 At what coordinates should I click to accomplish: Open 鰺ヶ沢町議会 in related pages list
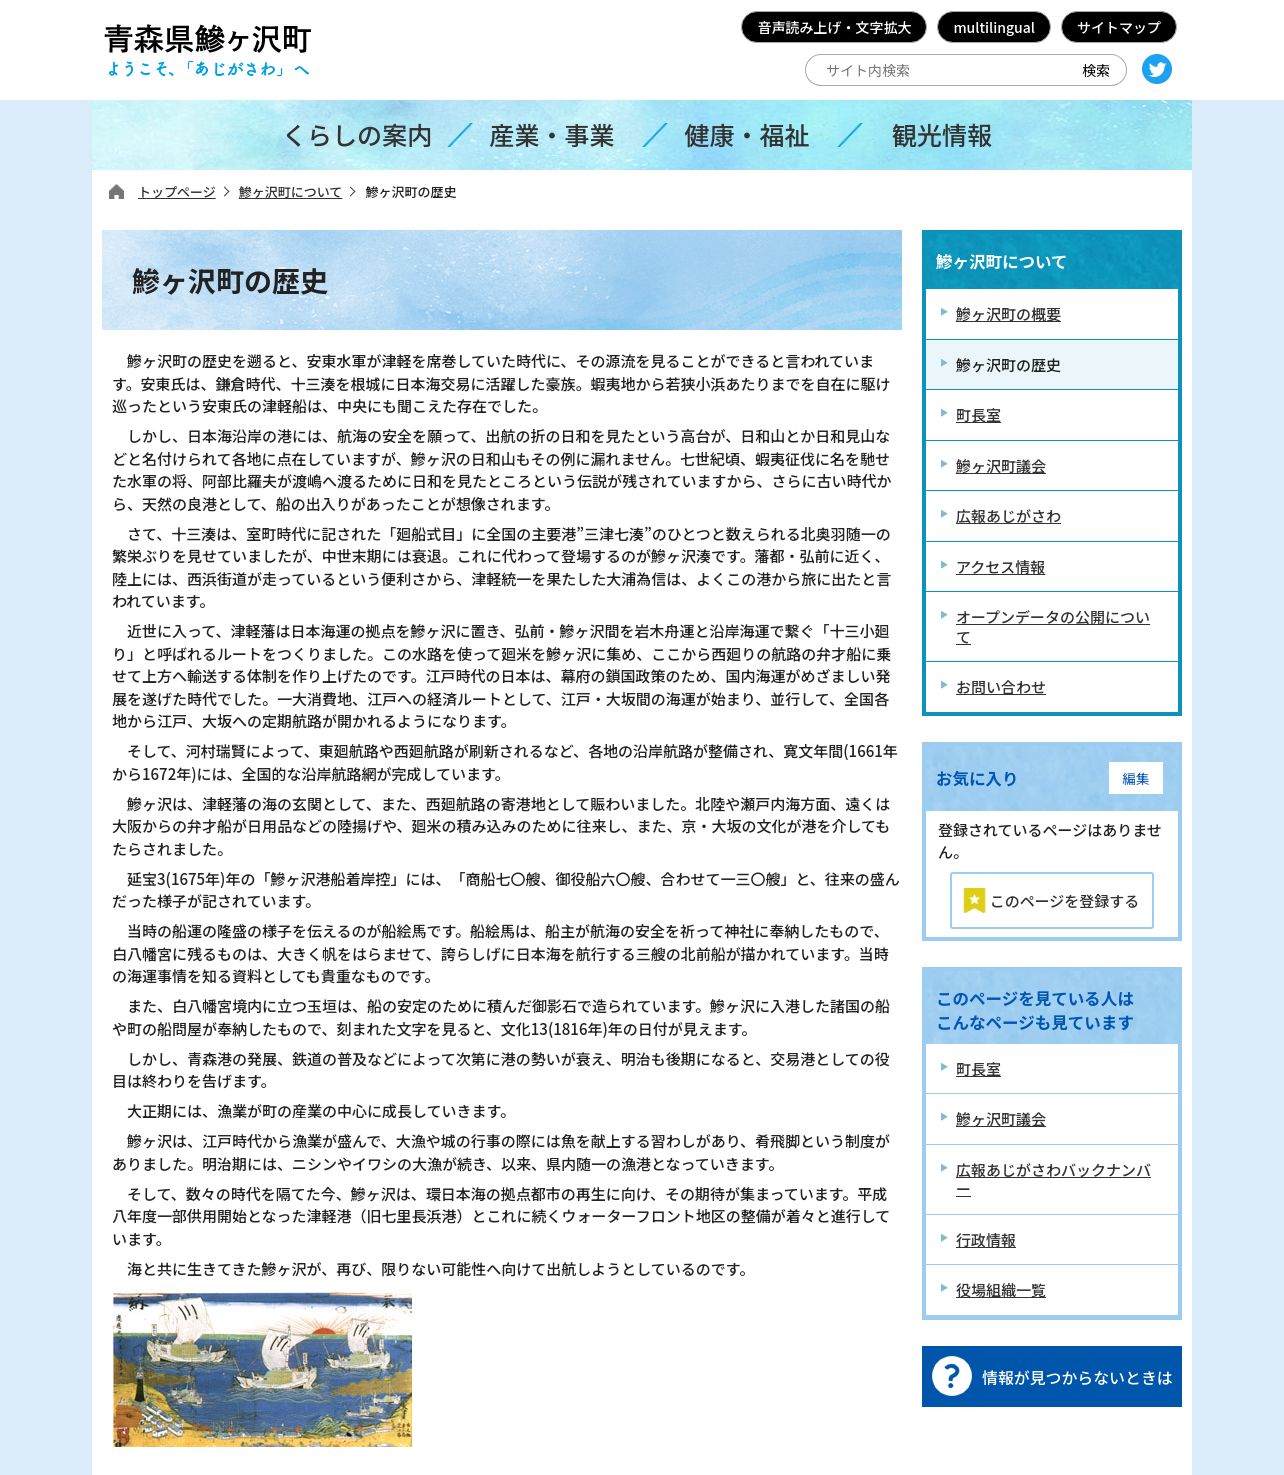1001,1119
